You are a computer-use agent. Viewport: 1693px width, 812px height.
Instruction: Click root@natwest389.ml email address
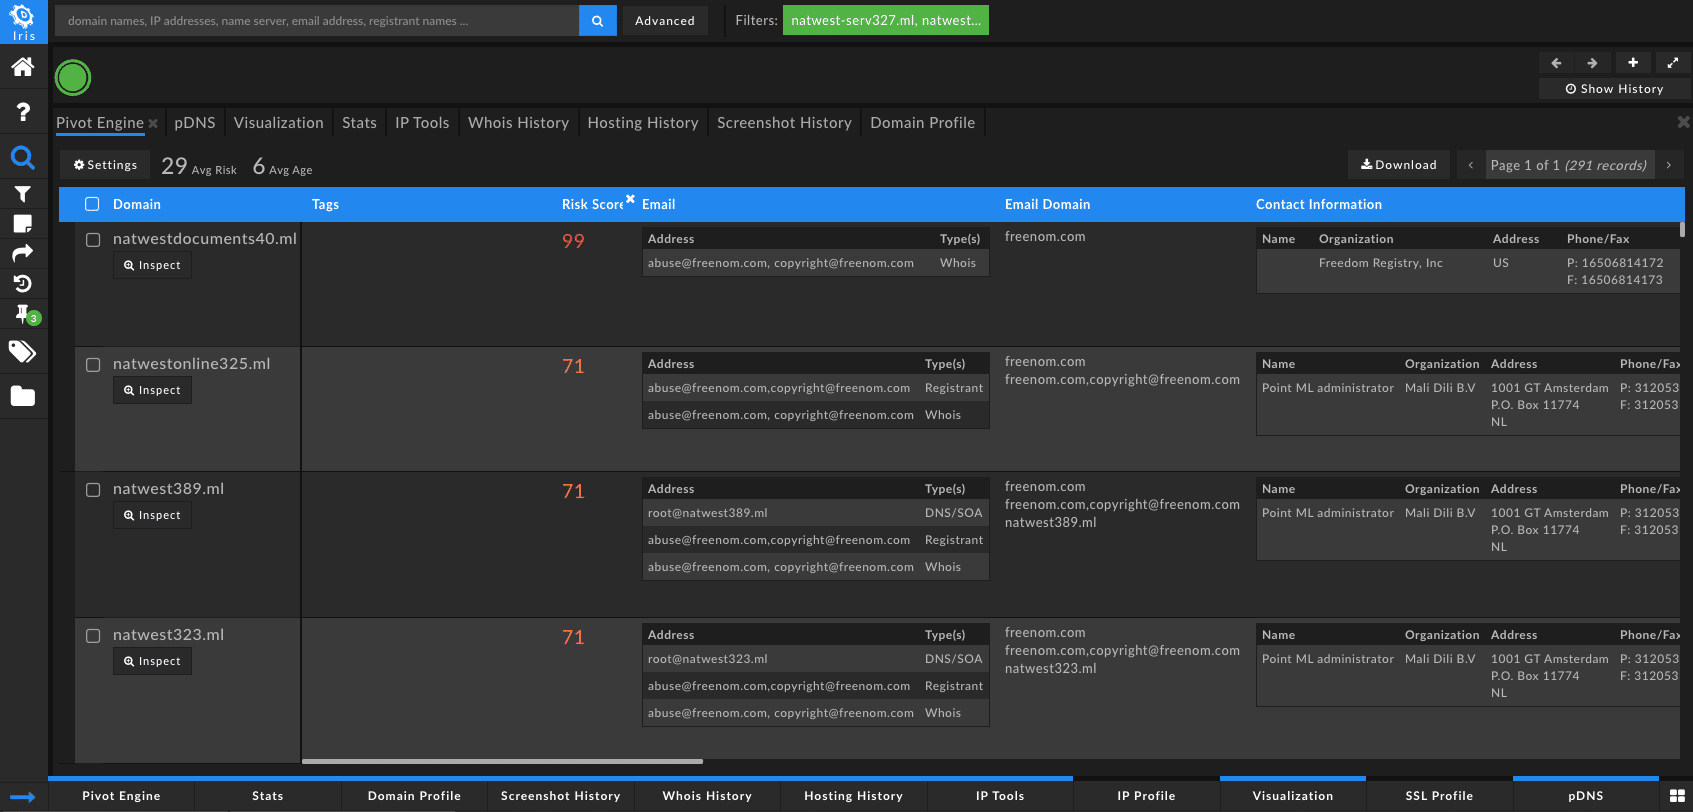pos(707,513)
